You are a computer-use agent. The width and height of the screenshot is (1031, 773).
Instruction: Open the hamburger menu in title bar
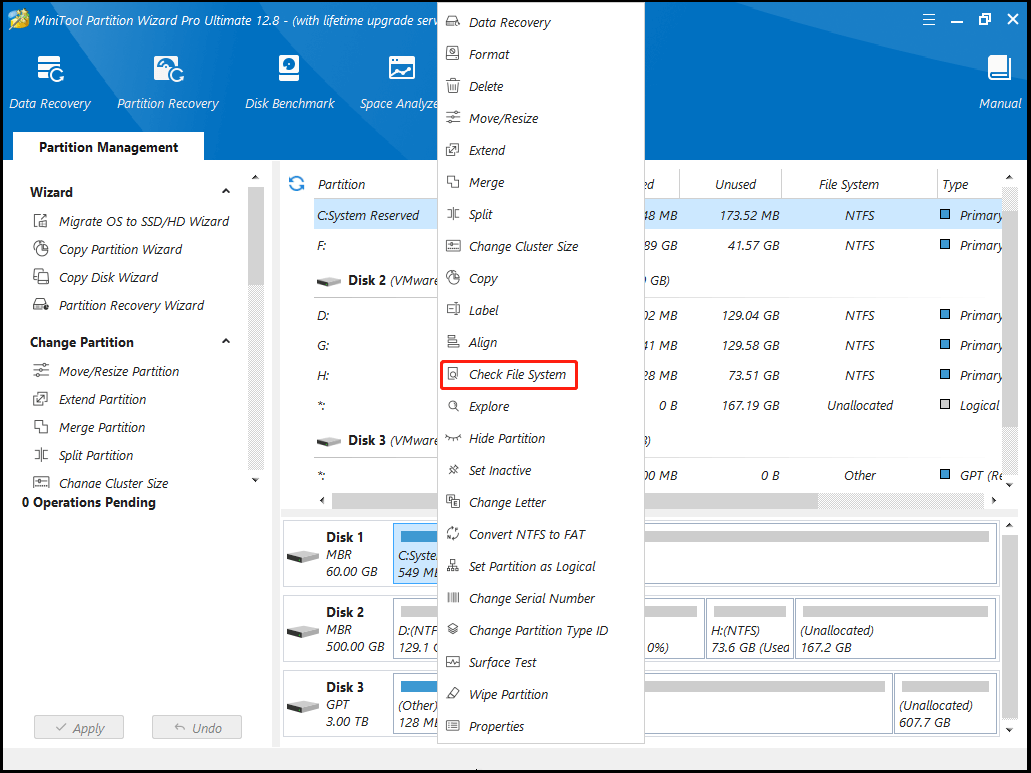(x=928, y=18)
